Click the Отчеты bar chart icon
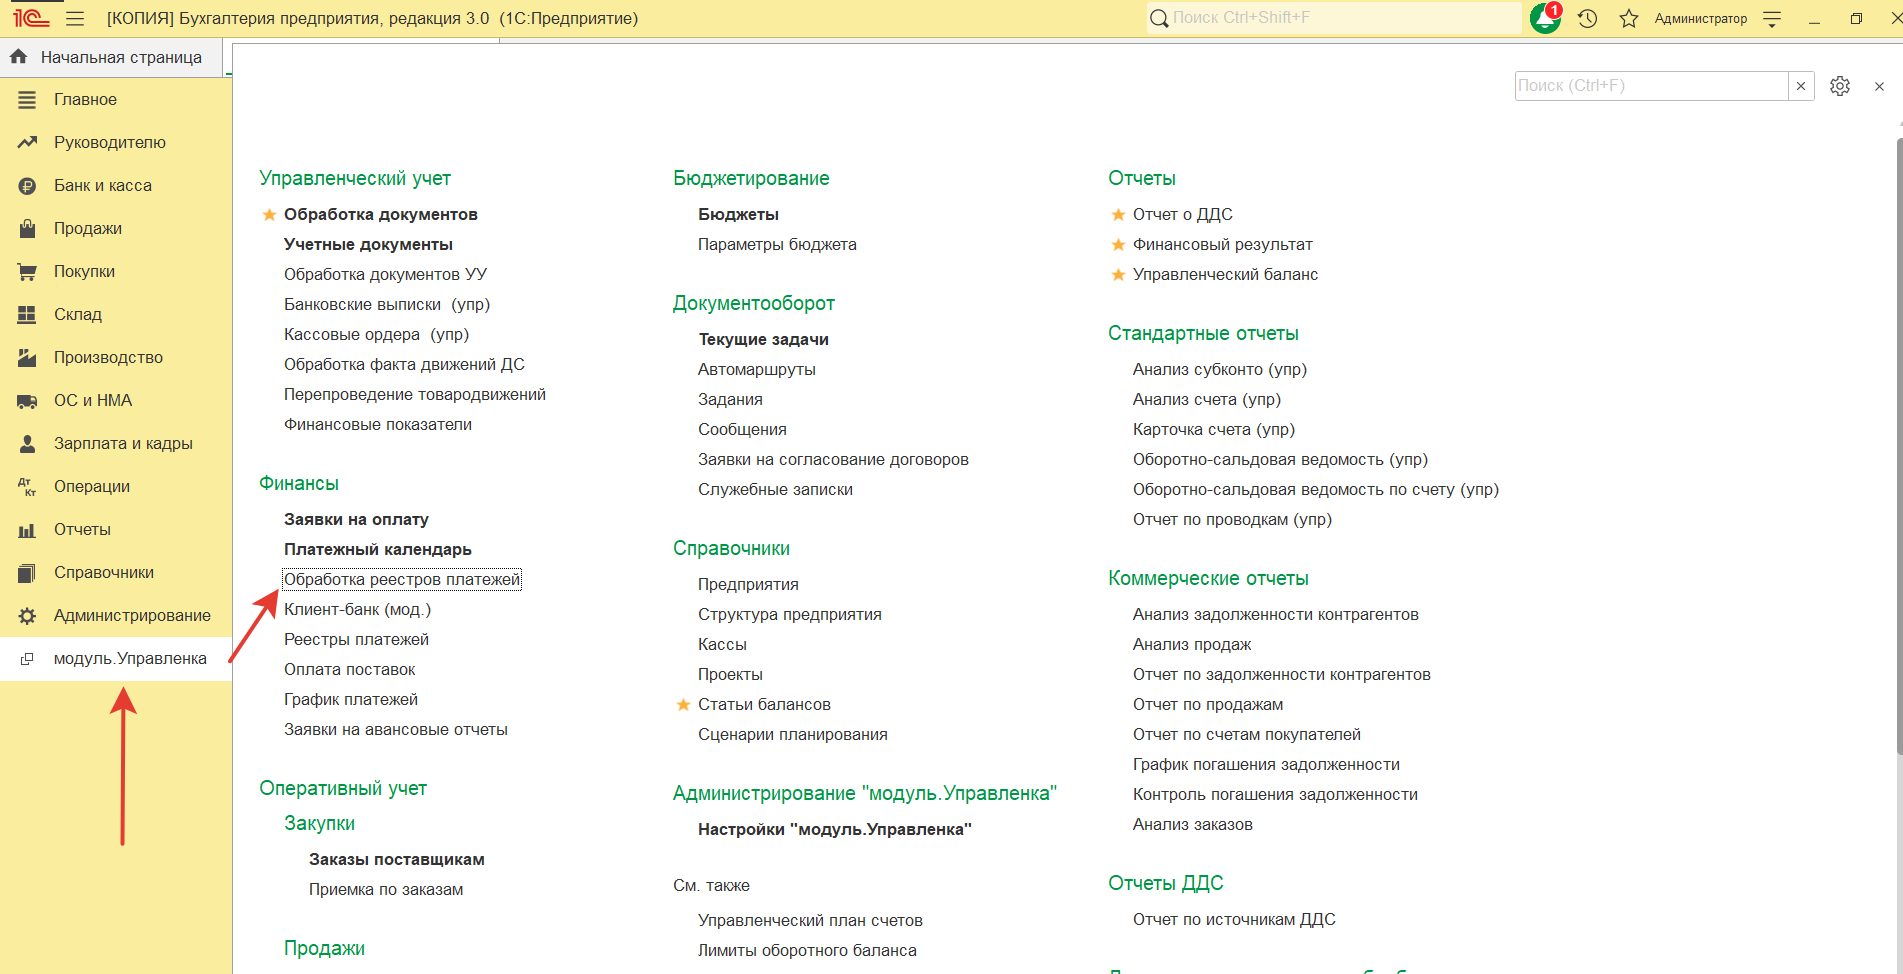This screenshot has width=1903, height=974. click(x=27, y=530)
